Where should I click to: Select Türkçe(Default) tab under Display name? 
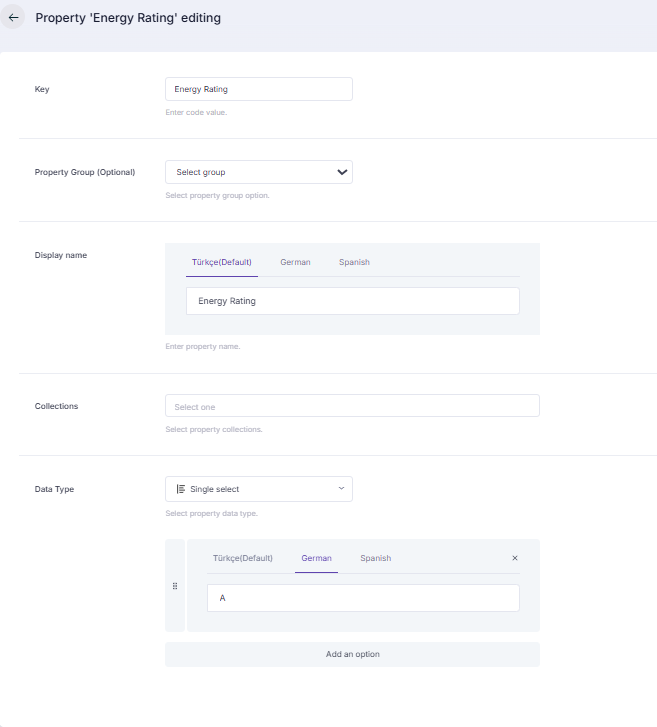click(x=222, y=262)
